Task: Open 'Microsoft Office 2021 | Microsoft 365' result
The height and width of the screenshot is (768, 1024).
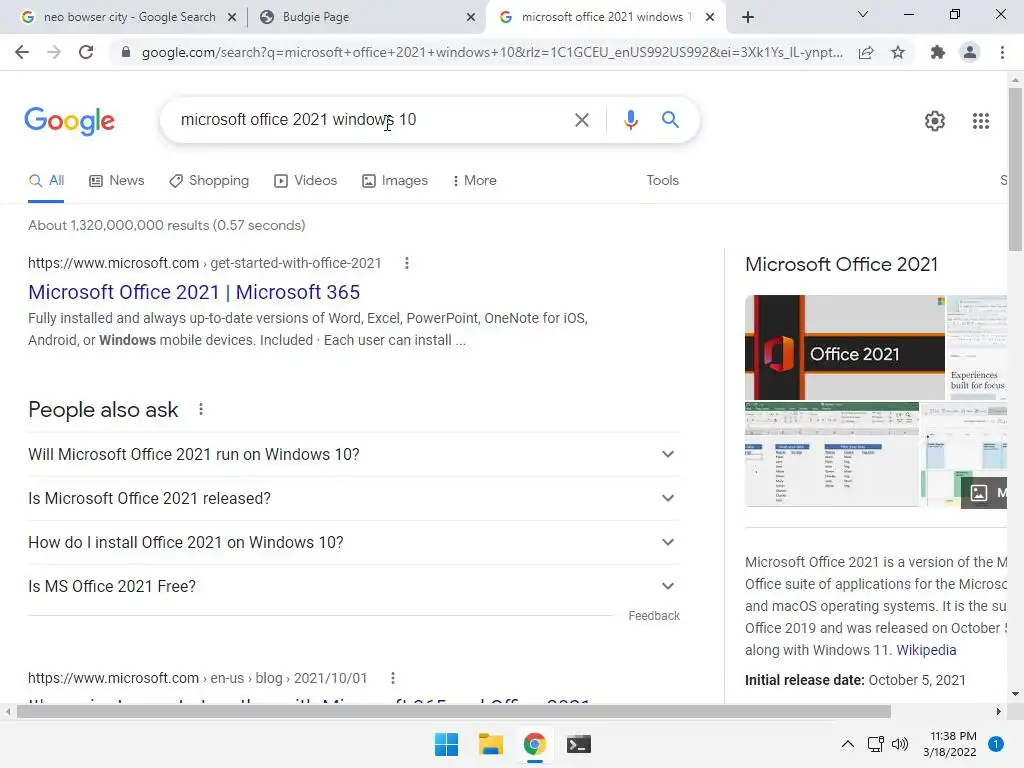Action: coord(194,292)
